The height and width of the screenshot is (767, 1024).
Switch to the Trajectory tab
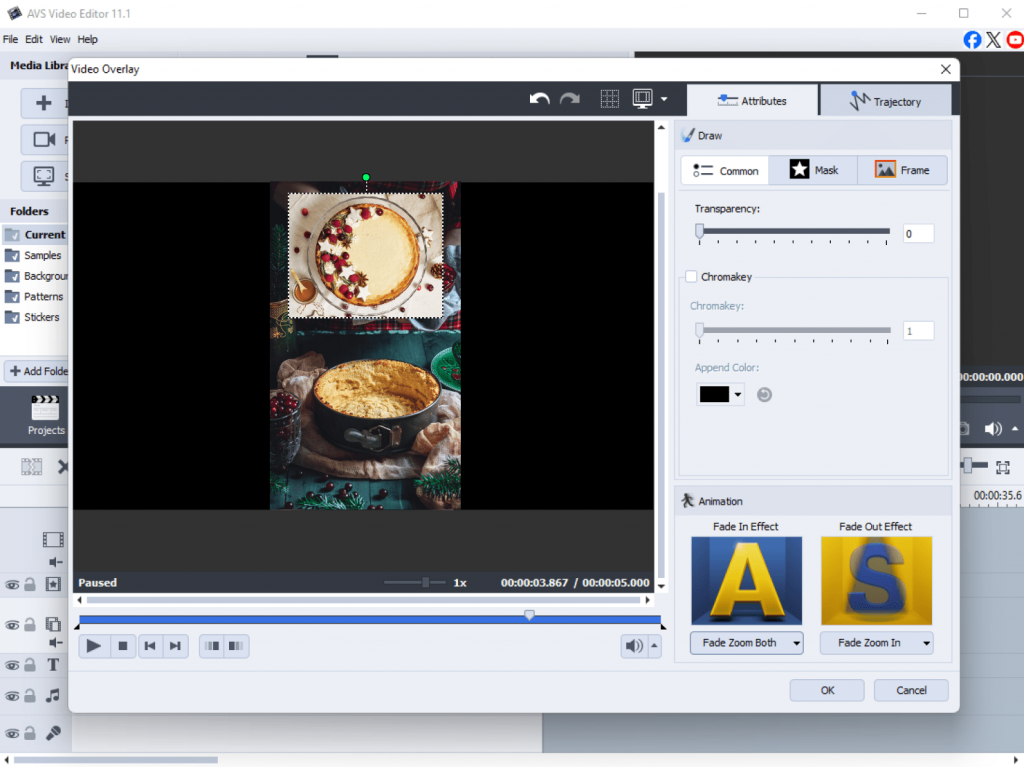point(885,101)
